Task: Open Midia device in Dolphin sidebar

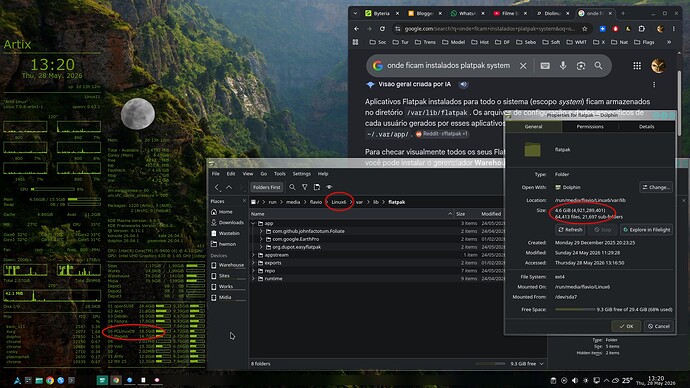Action: tap(228, 297)
